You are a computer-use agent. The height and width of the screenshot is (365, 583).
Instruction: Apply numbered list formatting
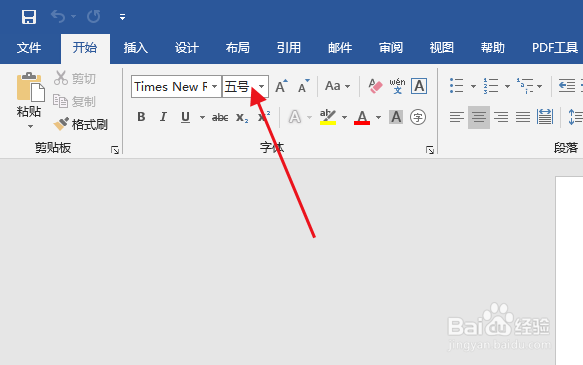491,86
